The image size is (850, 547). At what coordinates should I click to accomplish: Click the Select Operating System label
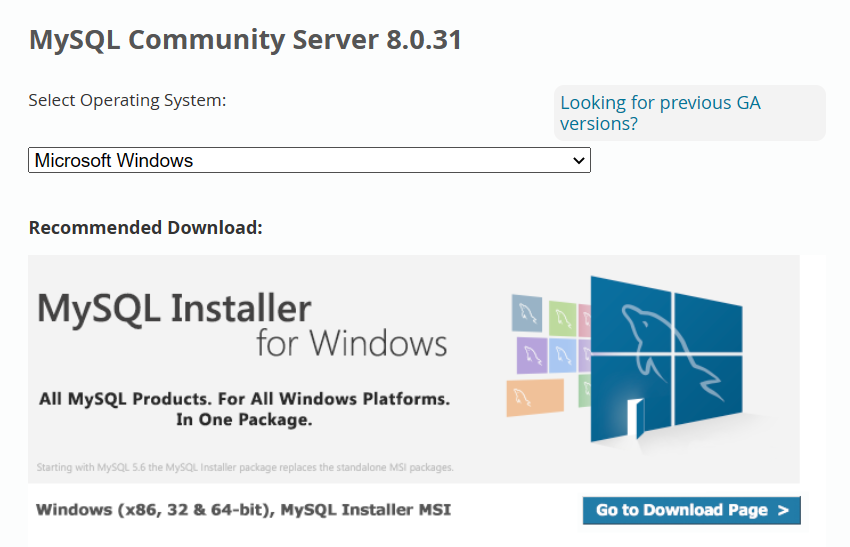point(127,100)
